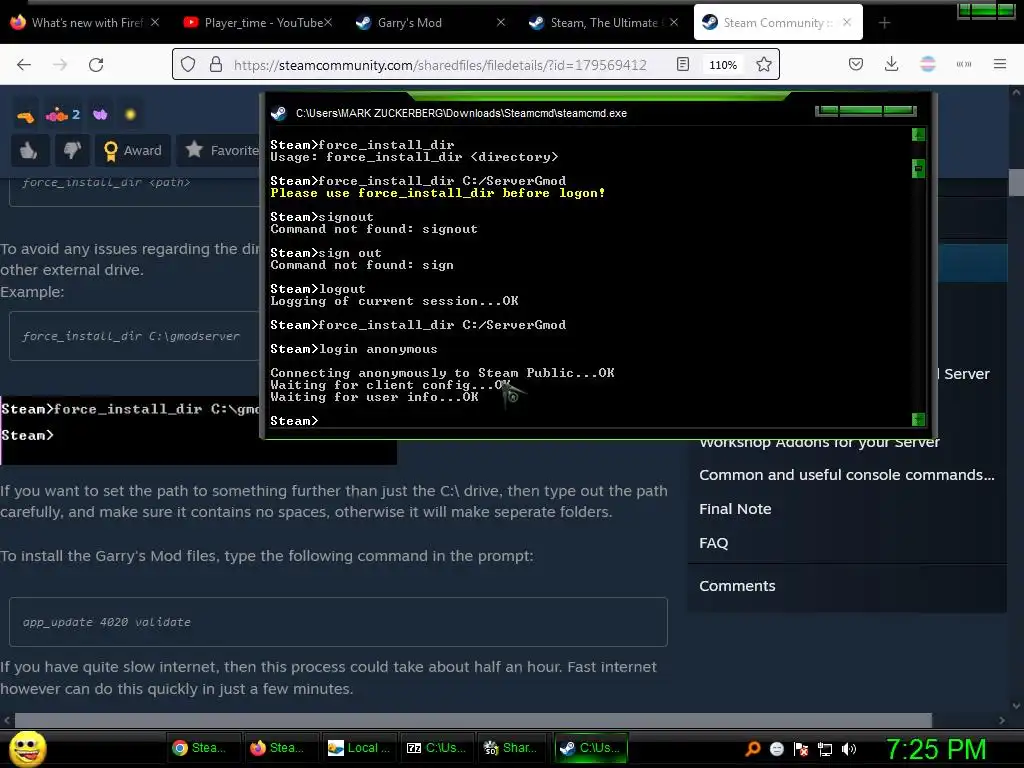Open the smiley Start button

27,748
